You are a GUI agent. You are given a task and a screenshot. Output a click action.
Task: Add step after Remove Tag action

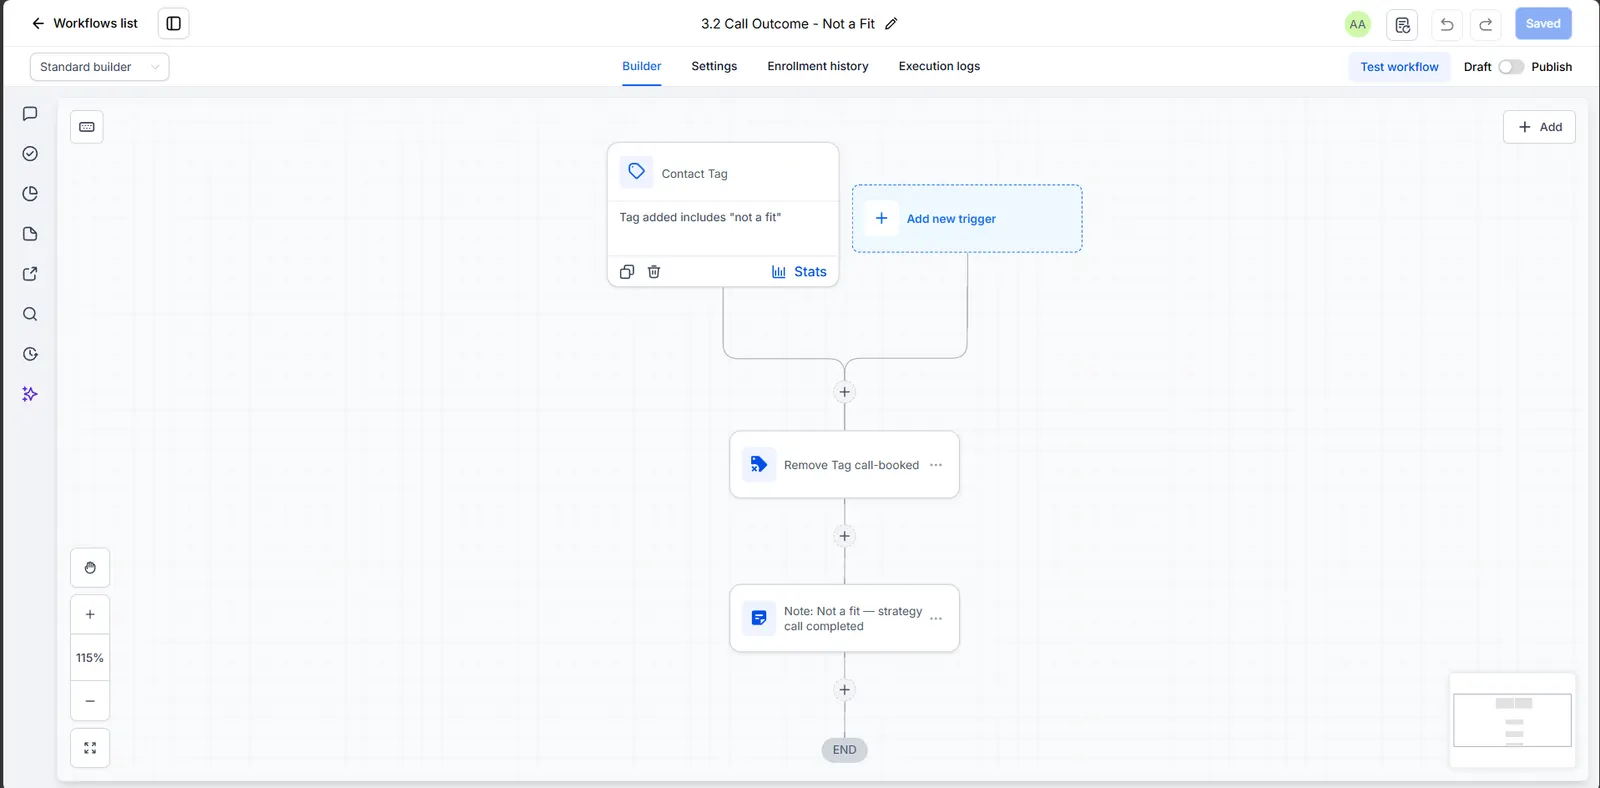coord(845,536)
